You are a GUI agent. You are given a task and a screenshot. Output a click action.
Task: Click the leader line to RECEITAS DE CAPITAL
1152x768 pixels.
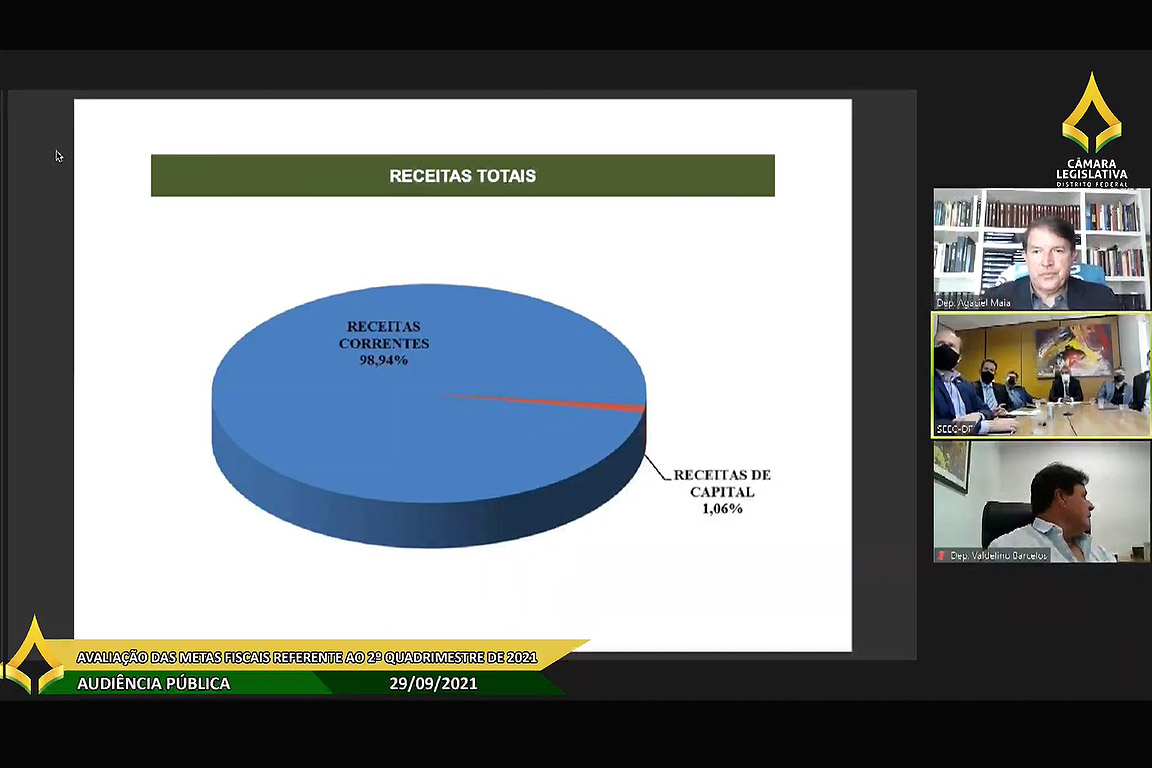[x=655, y=468]
